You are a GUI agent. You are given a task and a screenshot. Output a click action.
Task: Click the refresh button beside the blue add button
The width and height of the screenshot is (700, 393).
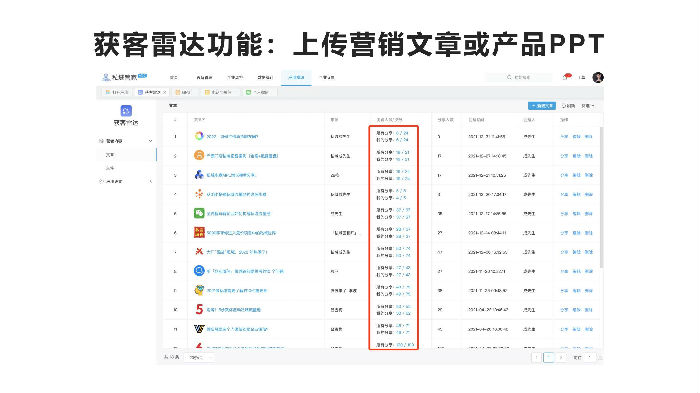[568, 106]
